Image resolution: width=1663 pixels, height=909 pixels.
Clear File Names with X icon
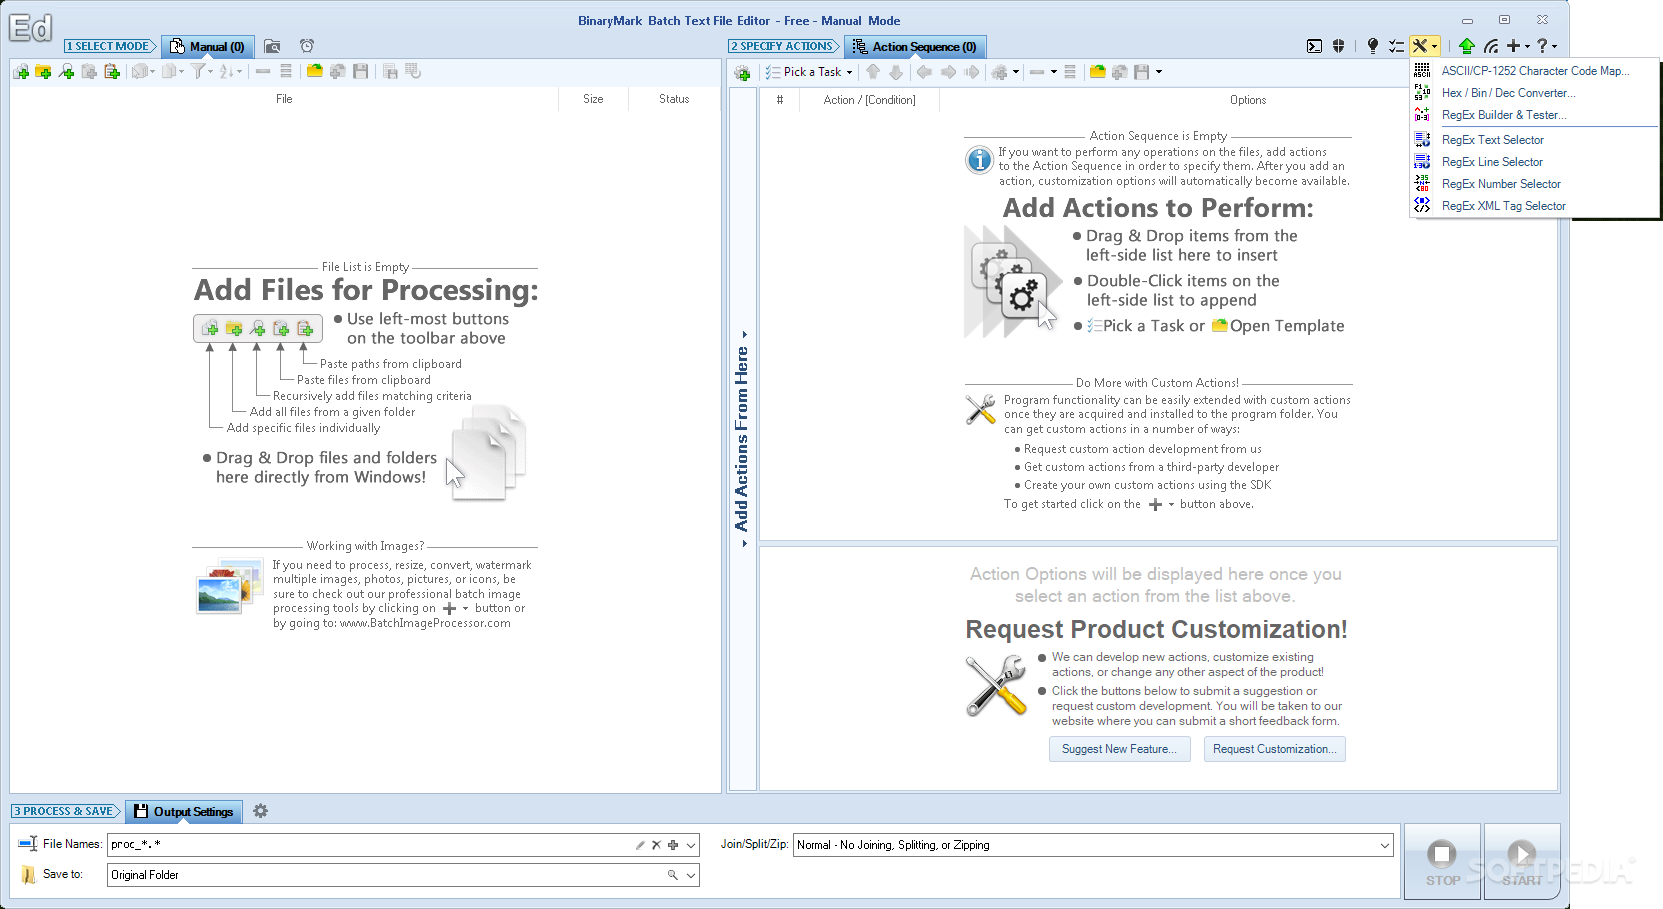tap(656, 845)
